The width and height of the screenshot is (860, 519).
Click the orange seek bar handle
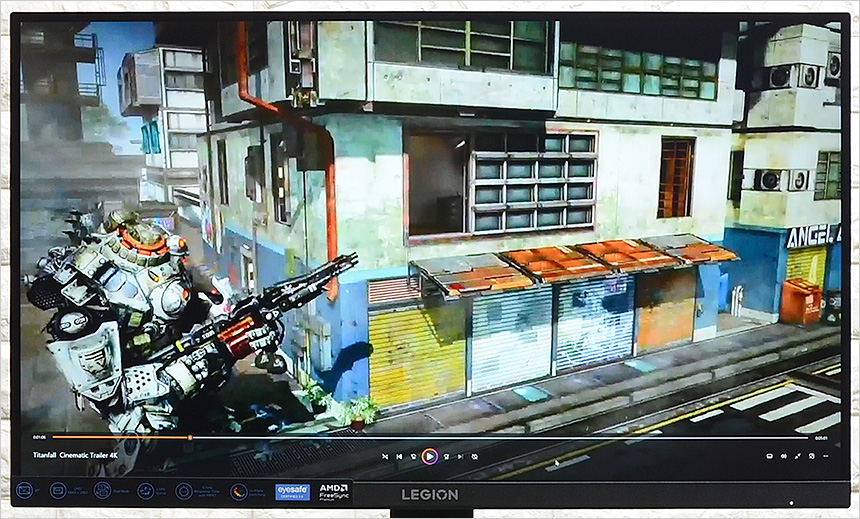click(x=190, y=437)
